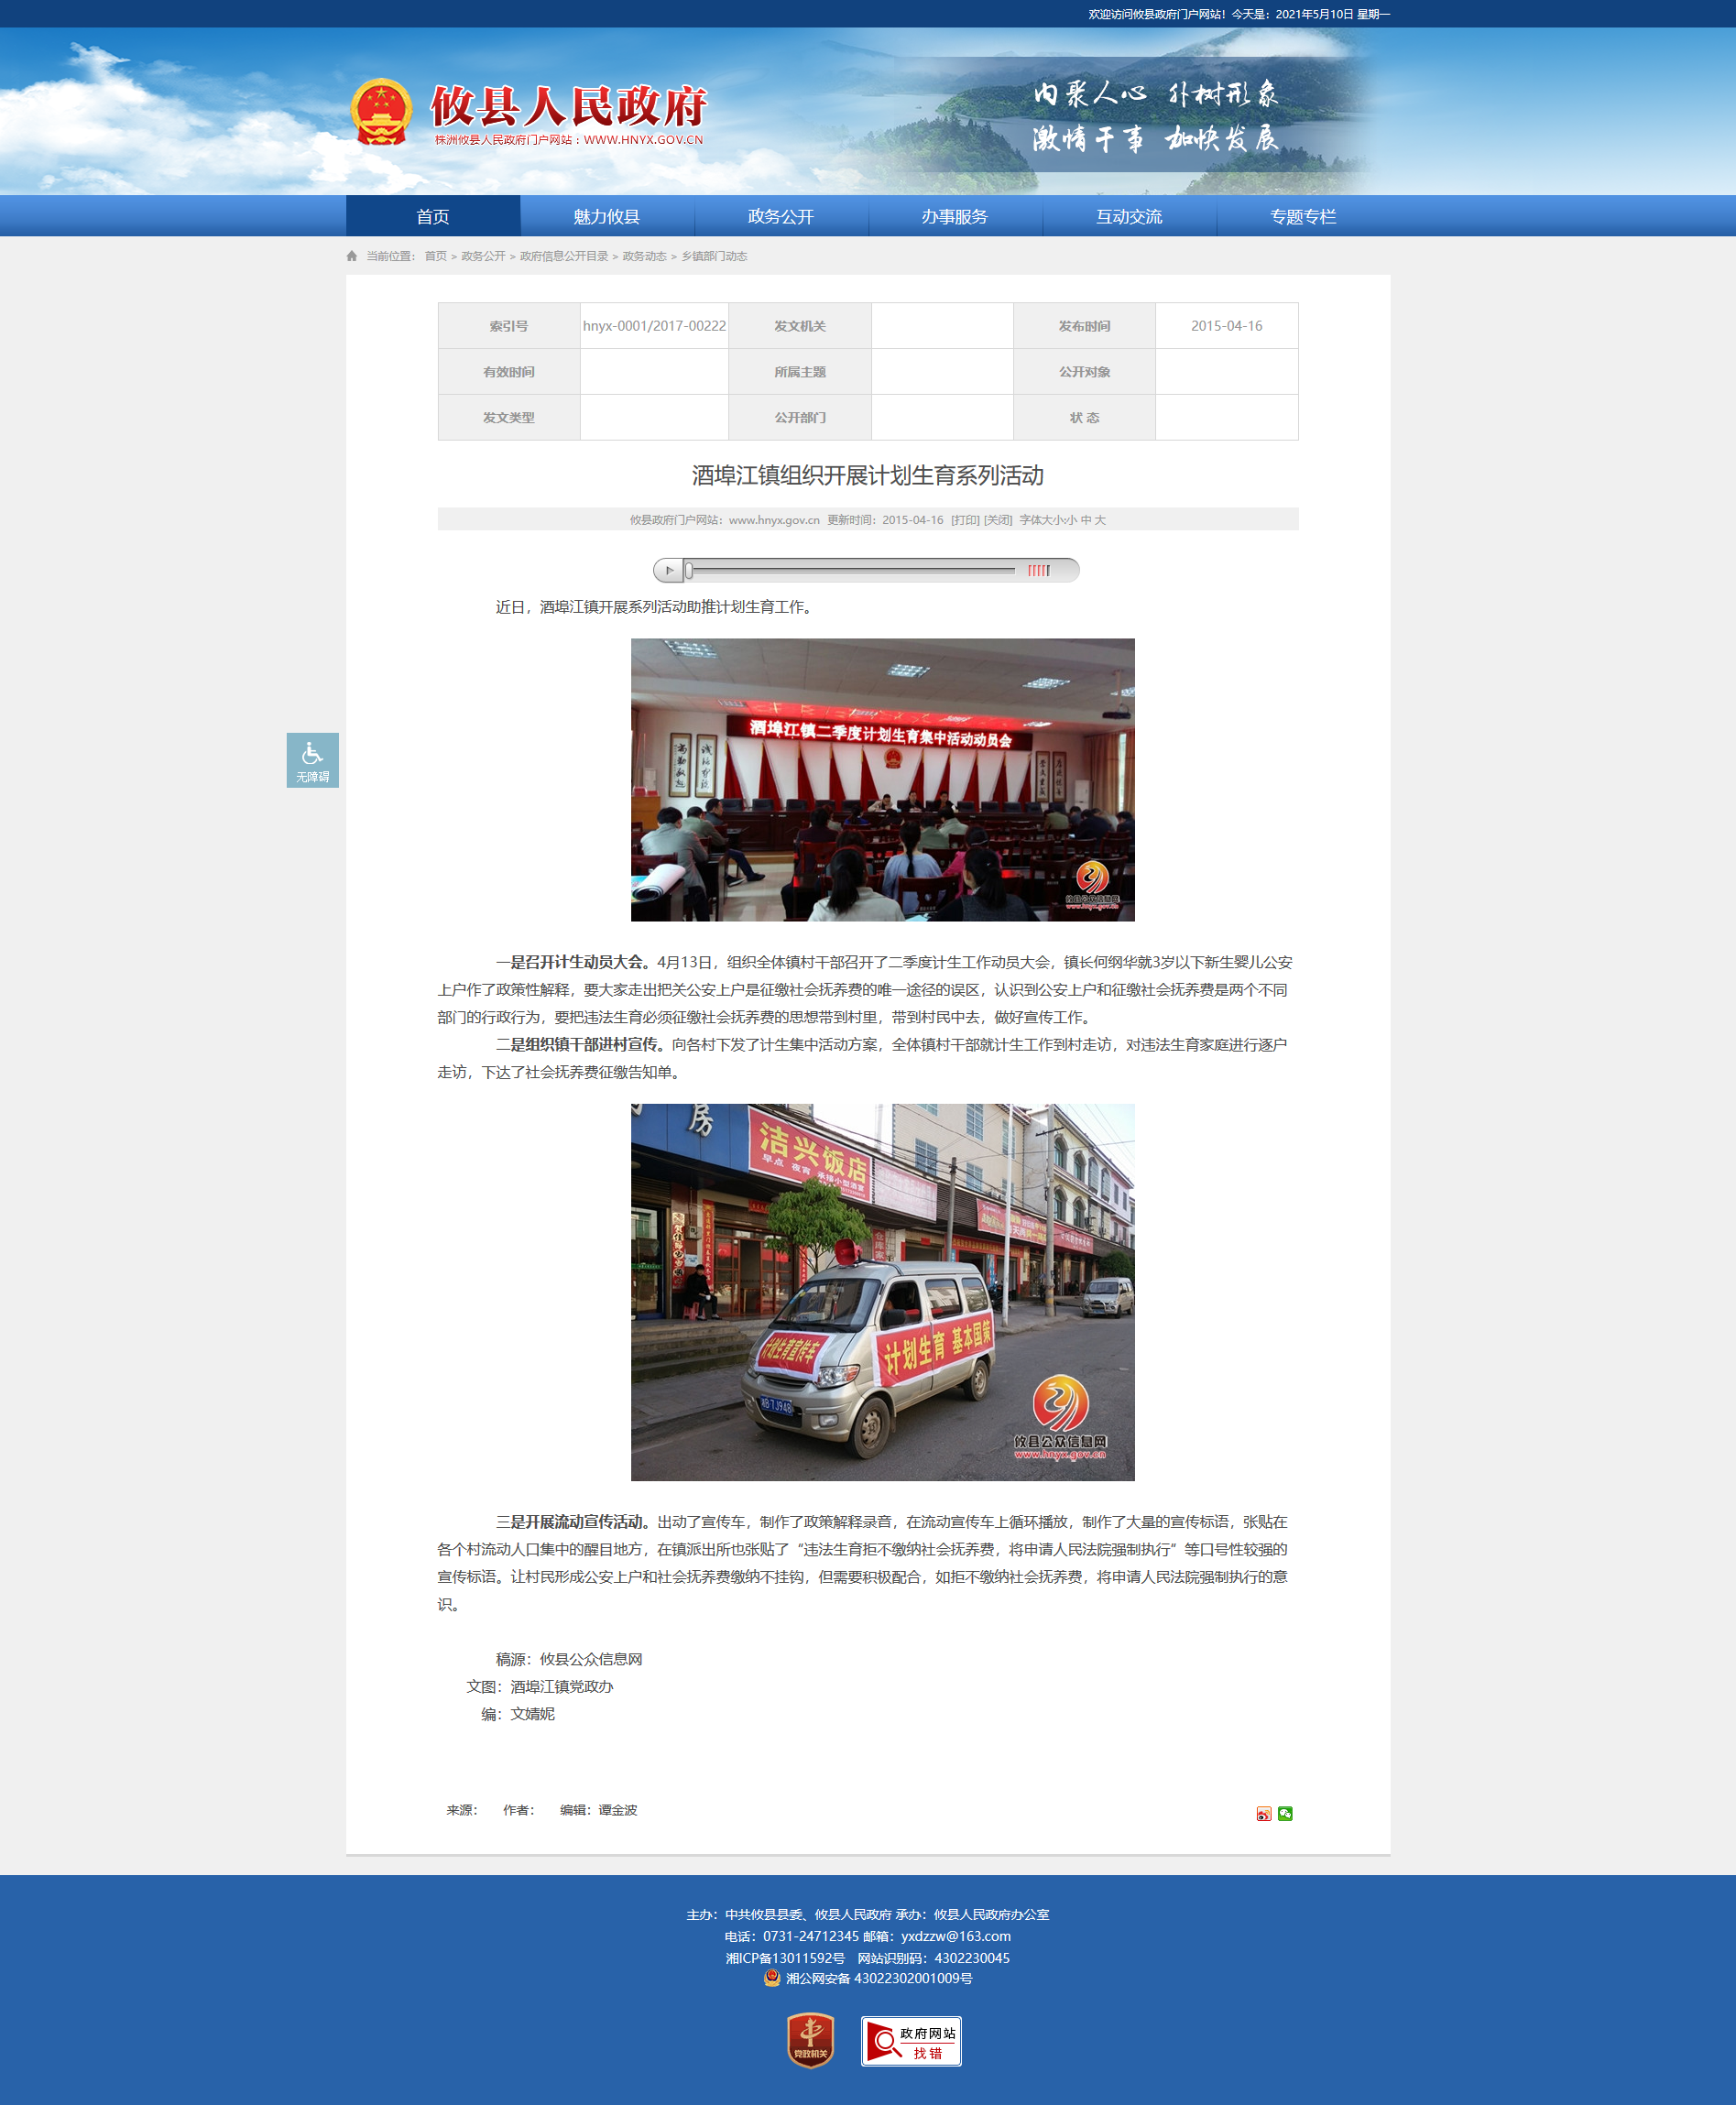Click the home icon in the breadcrumb

(x=352, y=256)
